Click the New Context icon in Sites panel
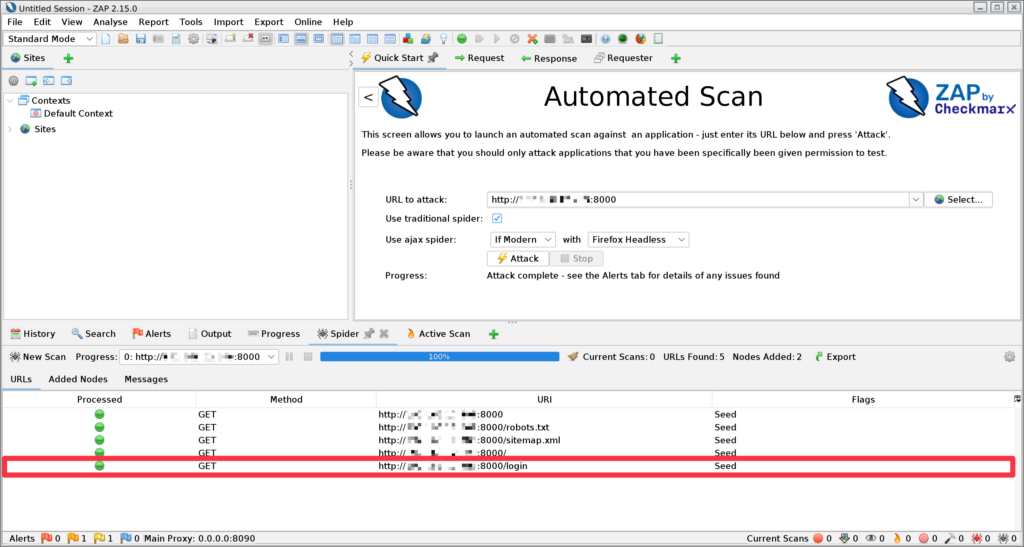This screenshot has height=547, width=1024. pyautogui.click(x=31, y=81)
